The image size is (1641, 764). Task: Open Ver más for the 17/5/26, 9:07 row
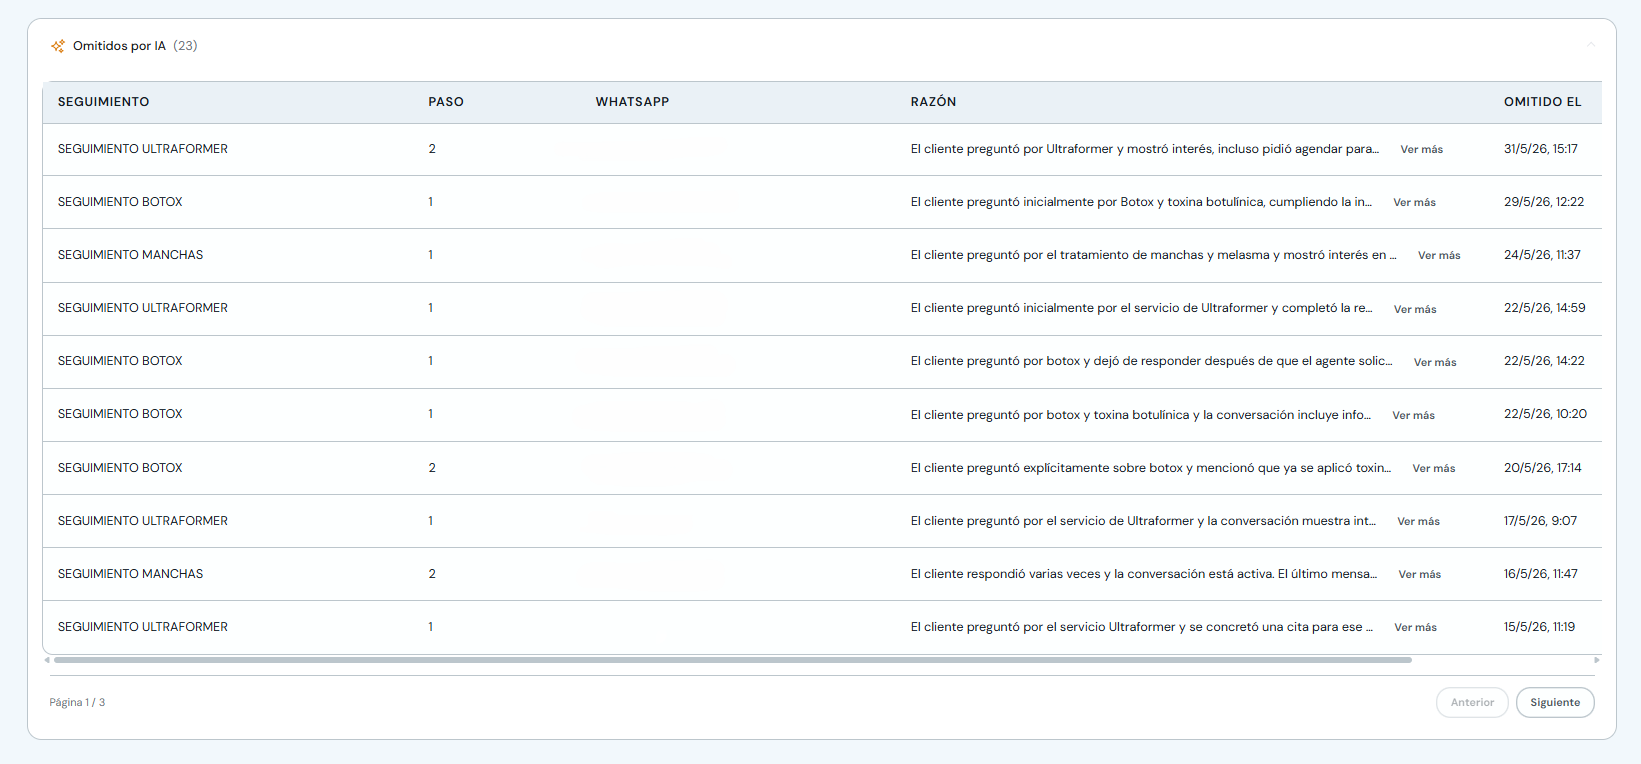tap(1418, 522)
